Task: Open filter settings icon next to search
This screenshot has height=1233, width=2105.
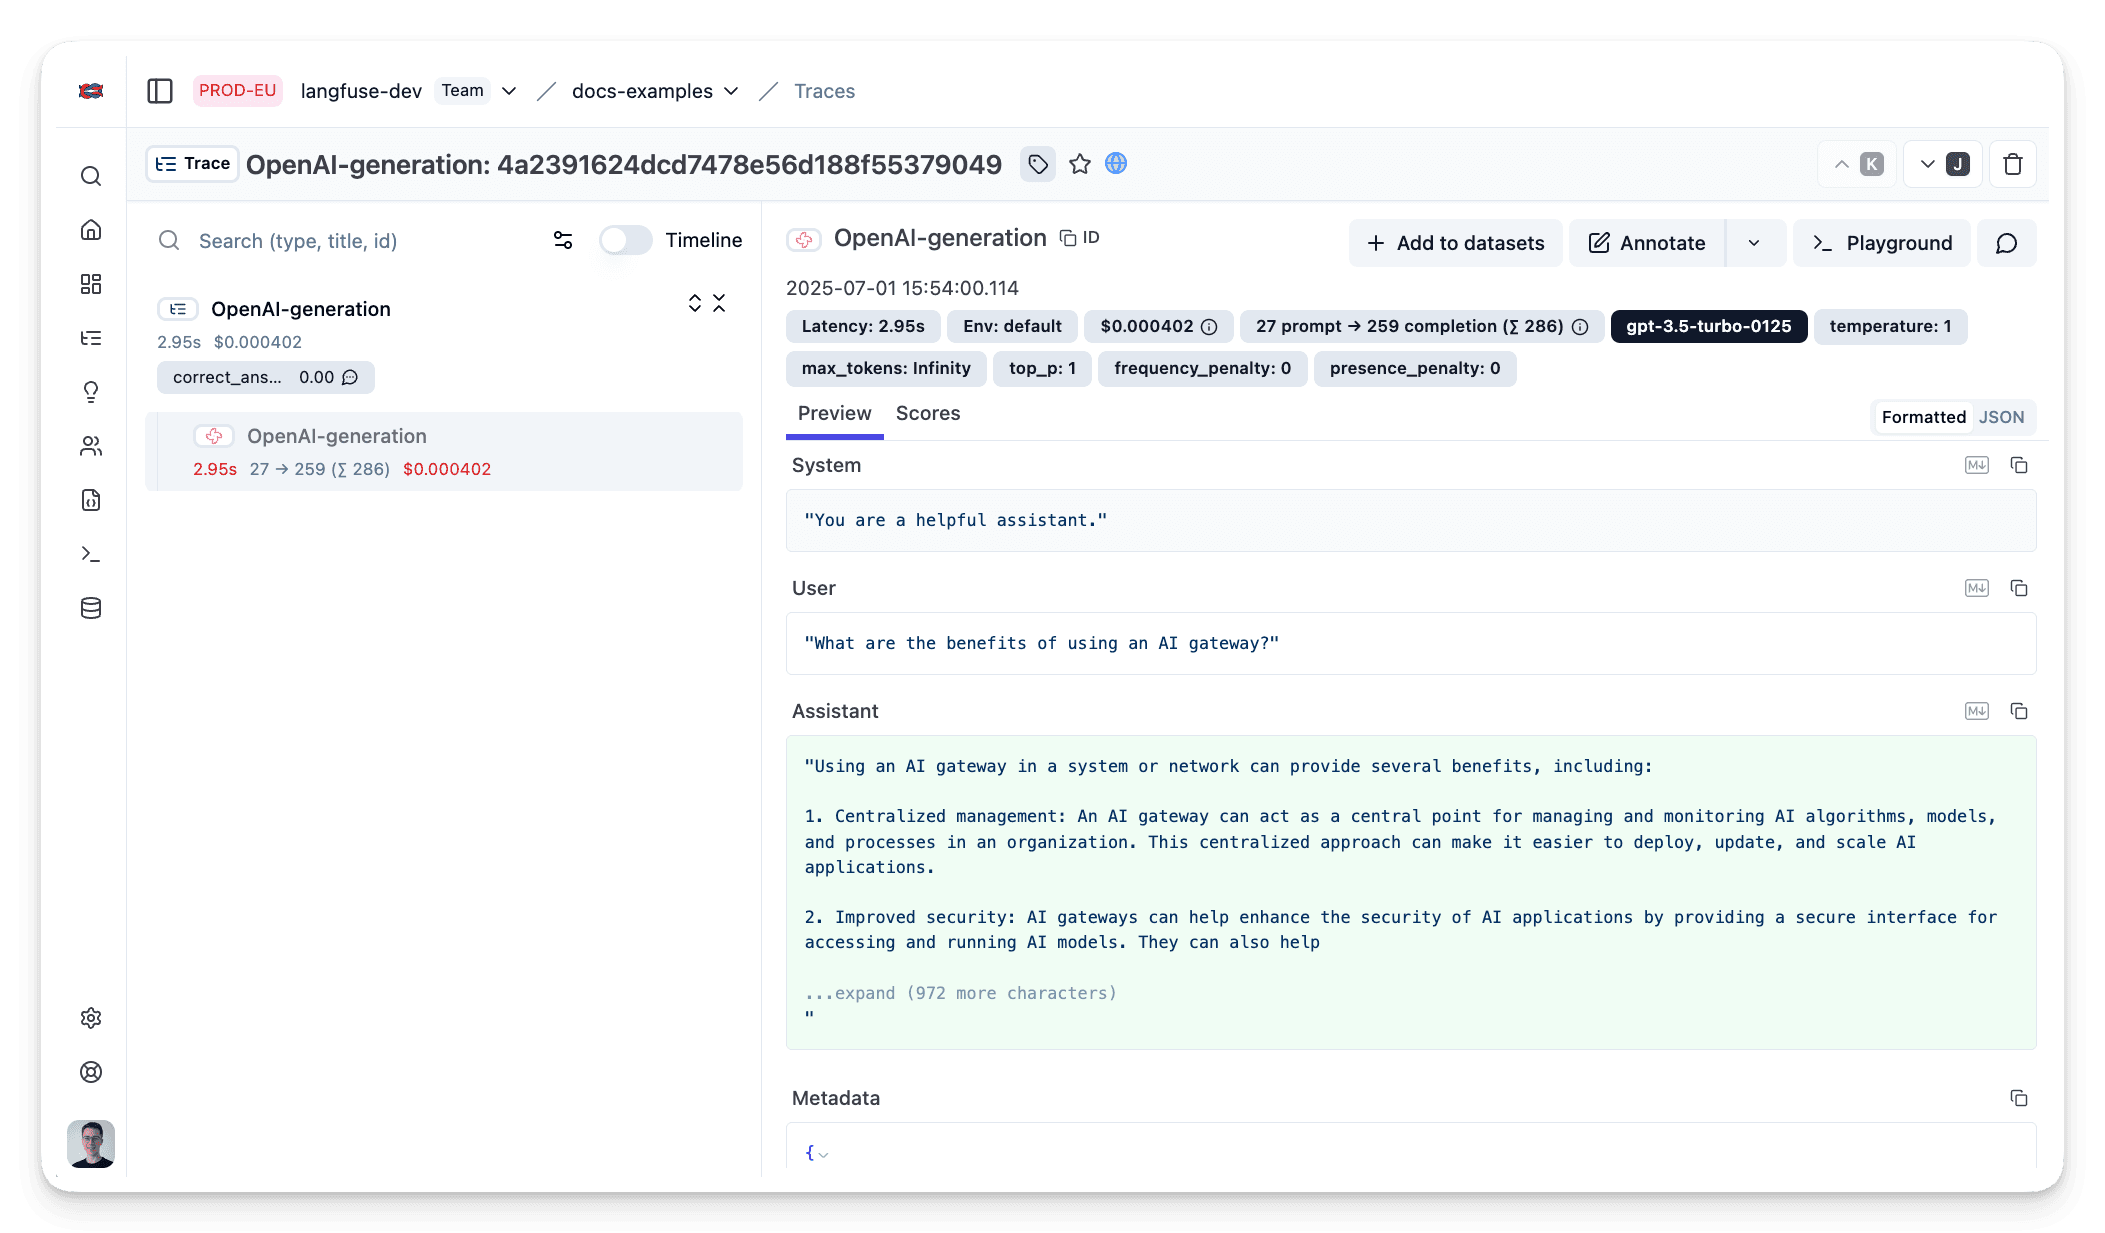Action: point(563,240)
